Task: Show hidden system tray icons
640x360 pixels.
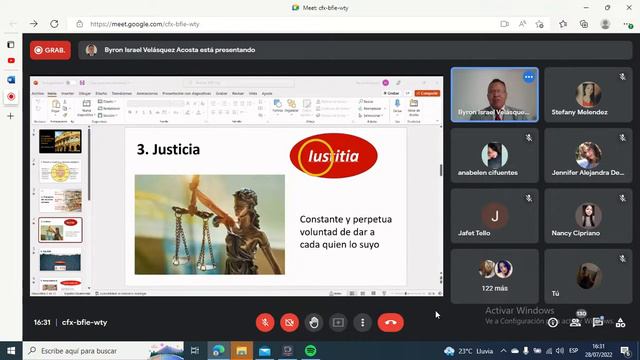Action: (503, 351)
